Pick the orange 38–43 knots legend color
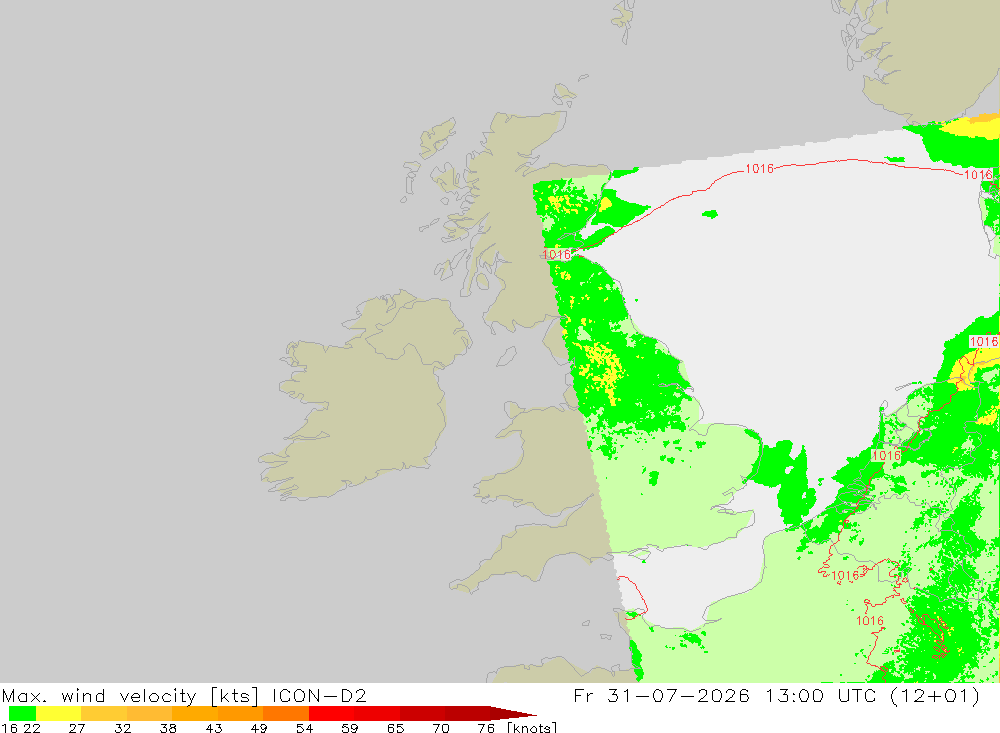This screenshot has width=1000, height=733. pos(195,713)
